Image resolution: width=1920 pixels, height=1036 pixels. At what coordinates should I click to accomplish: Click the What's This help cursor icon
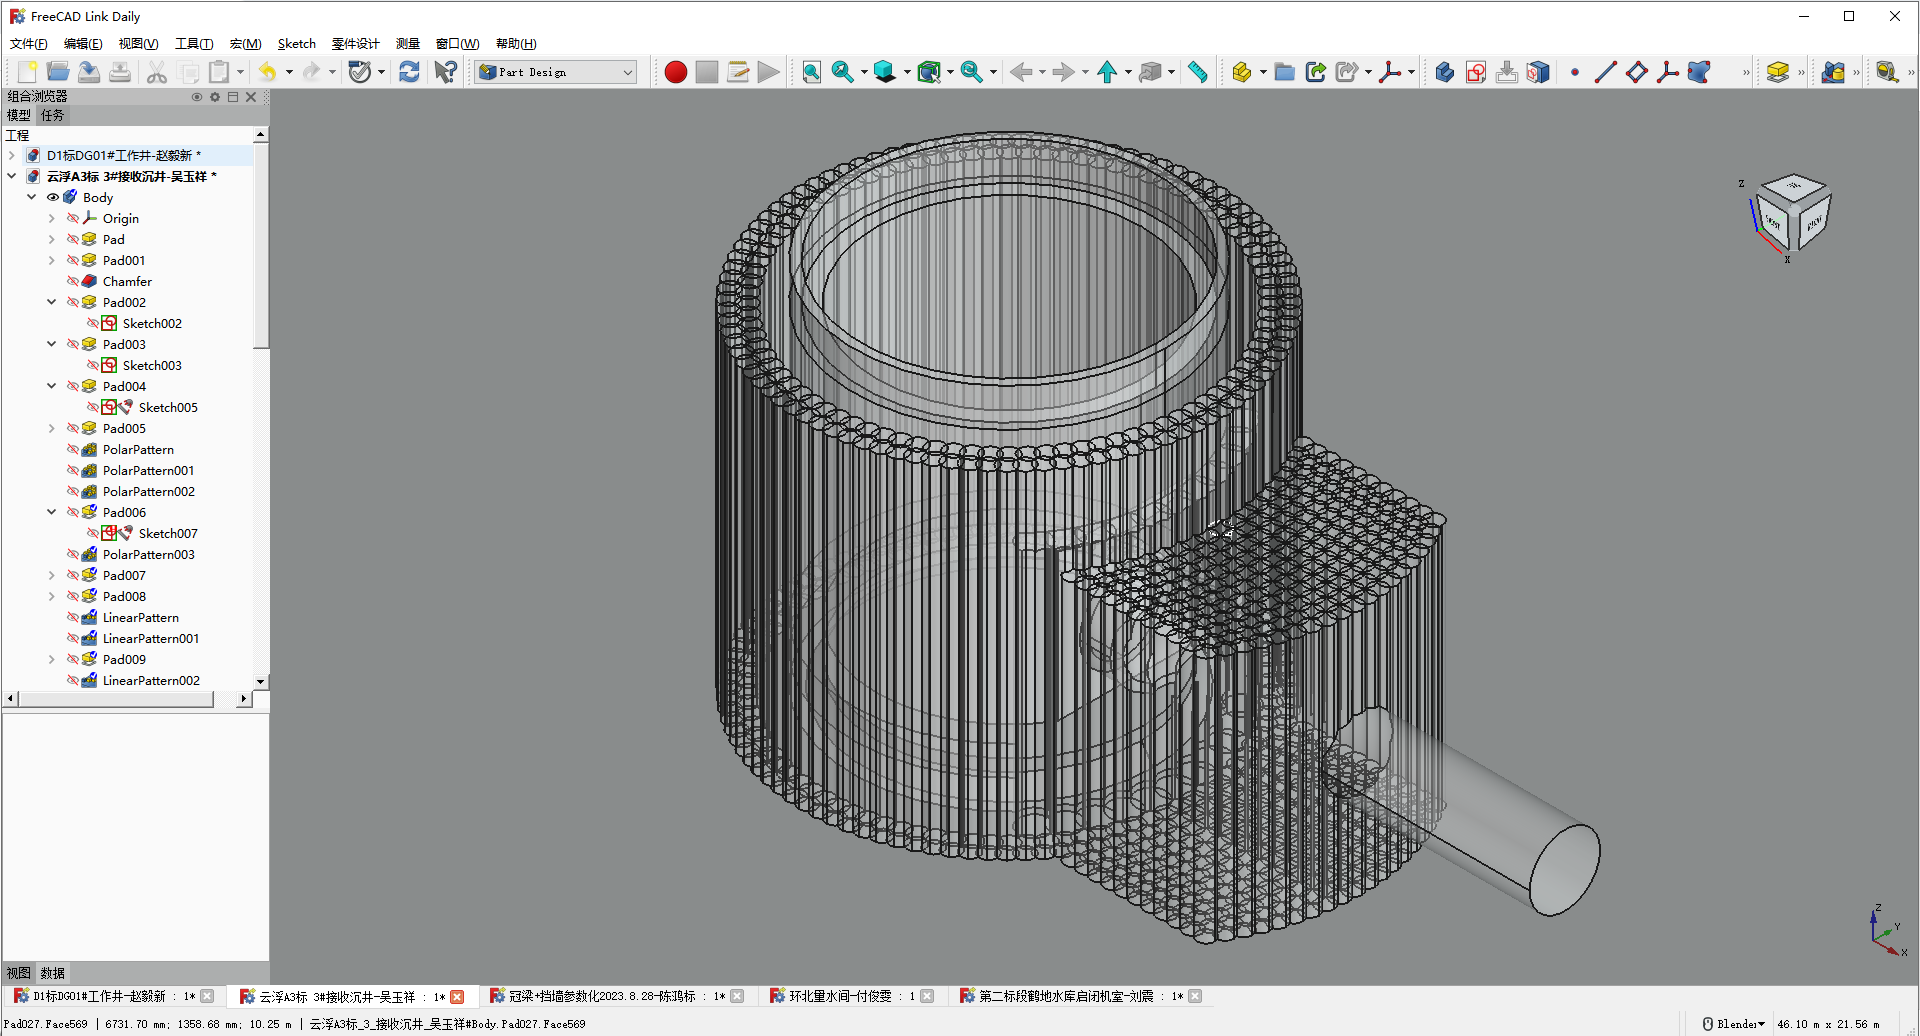point(445,72)
